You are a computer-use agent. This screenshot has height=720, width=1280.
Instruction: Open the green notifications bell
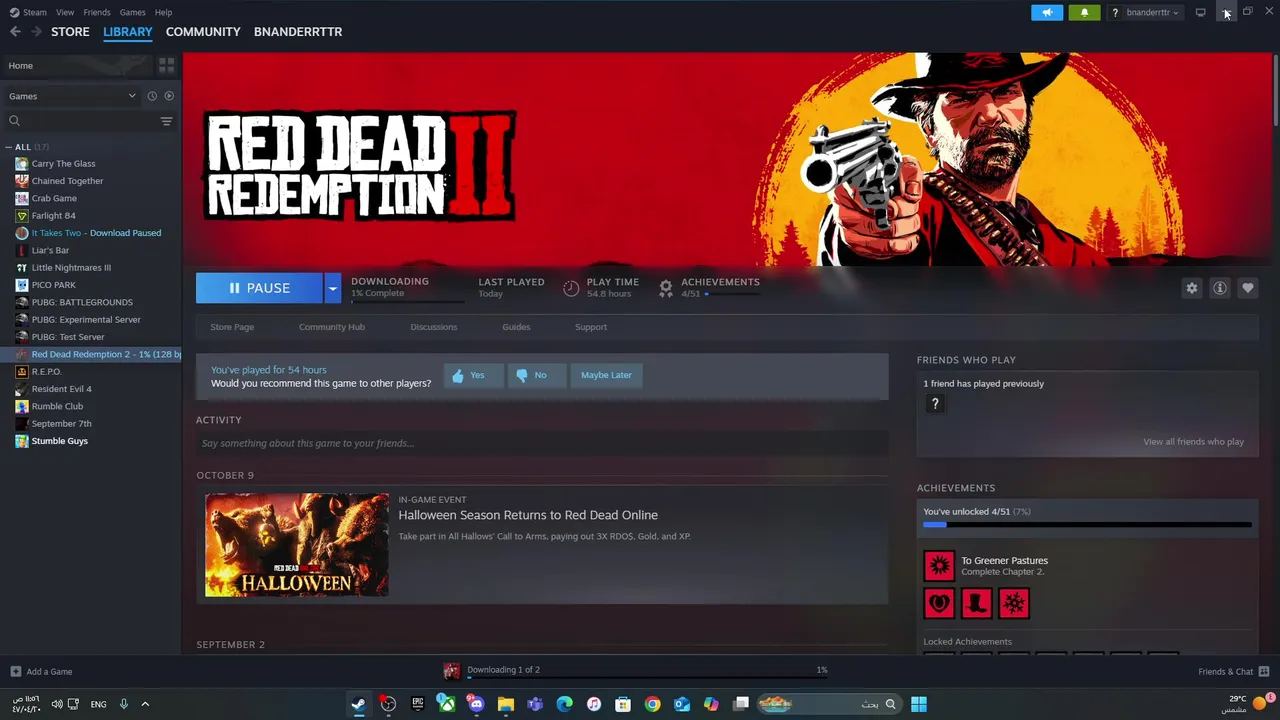1085,12
